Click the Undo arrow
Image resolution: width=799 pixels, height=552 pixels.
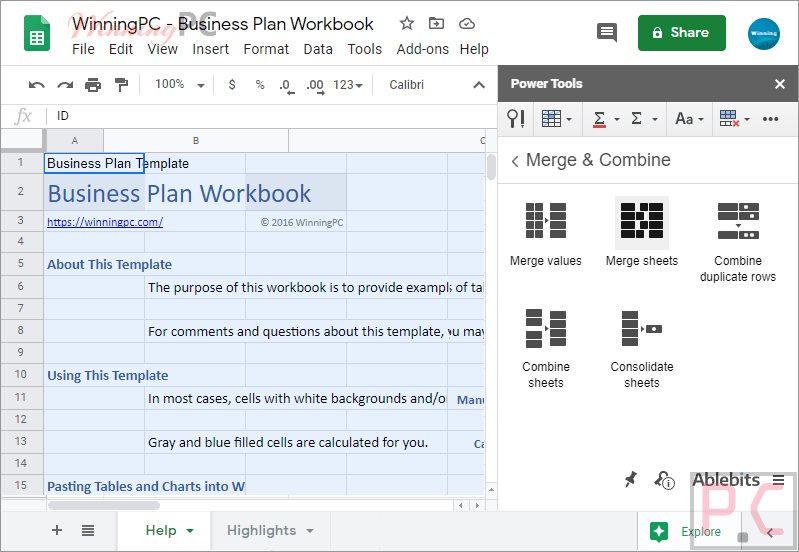coord(36,85)
